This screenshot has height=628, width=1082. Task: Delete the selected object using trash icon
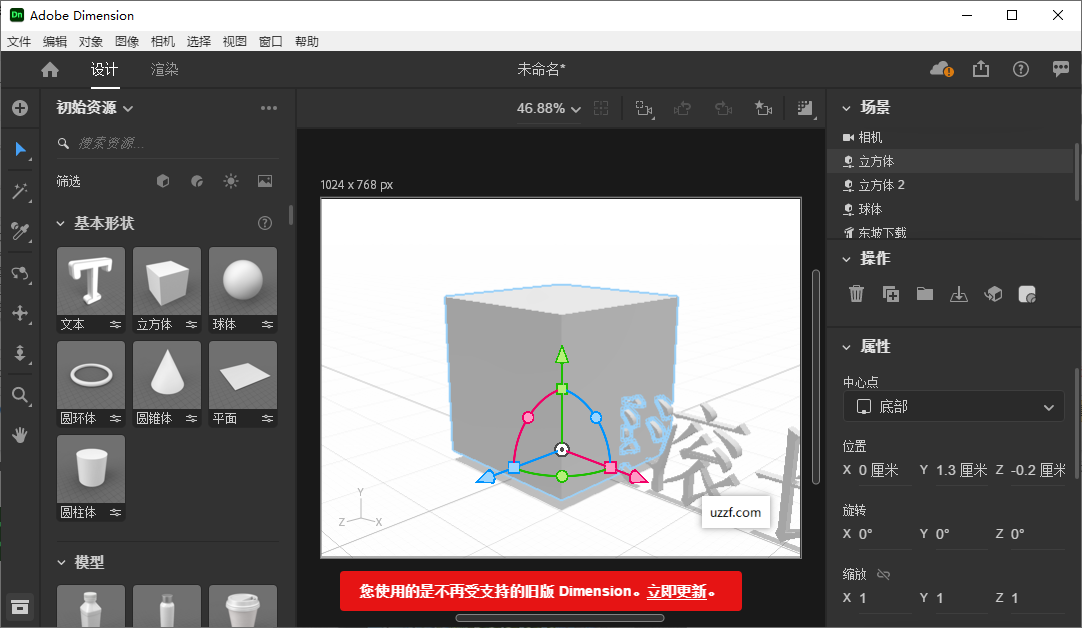(856, 293)
